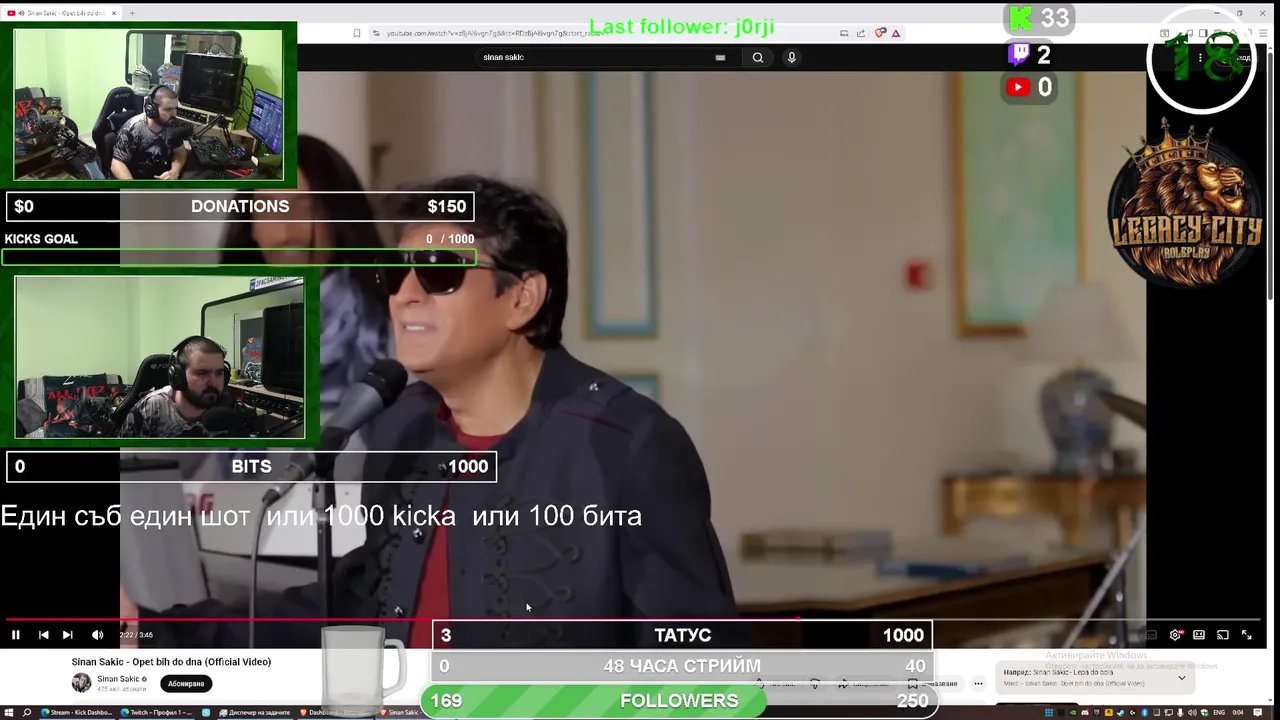Image resolution: width=1280 pixels, height=720 pixels.
Task: Click the taskbar clock 0:04
Action: coord(1238,713)
